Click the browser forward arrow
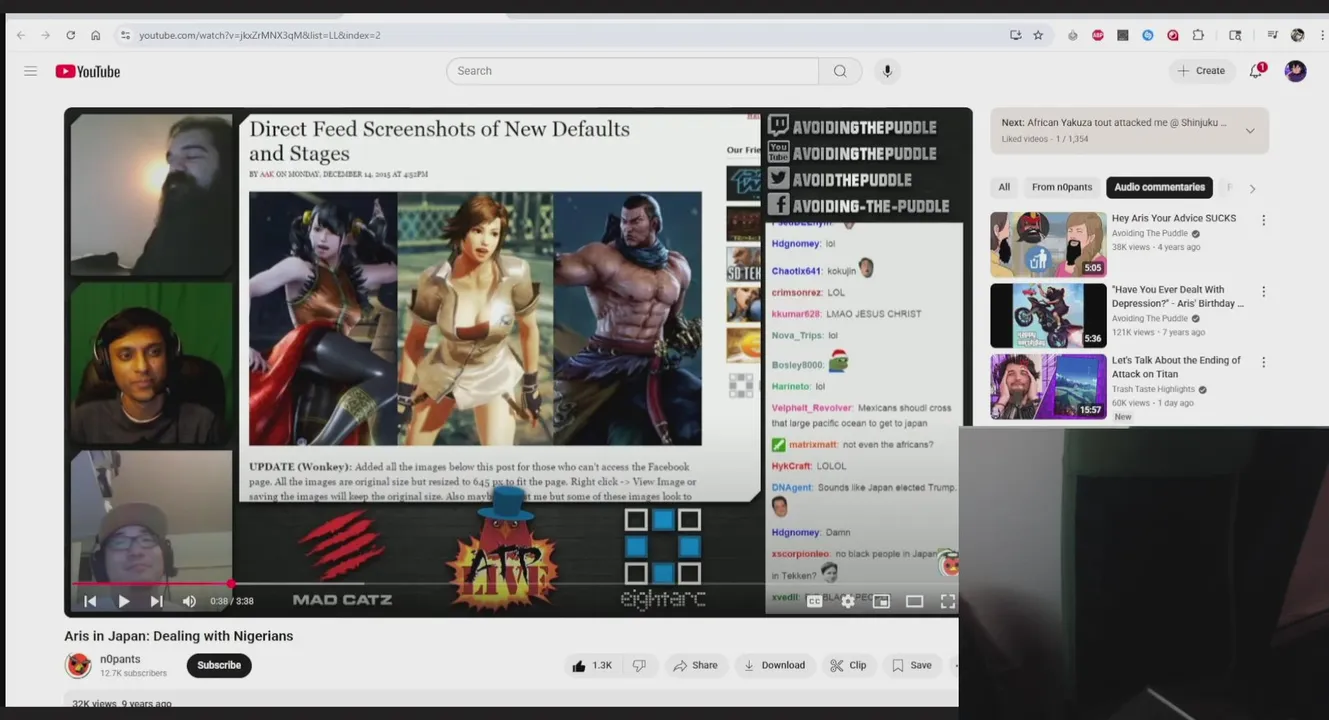The width and height of the screenshot is (1329, 720). (45, 35)
